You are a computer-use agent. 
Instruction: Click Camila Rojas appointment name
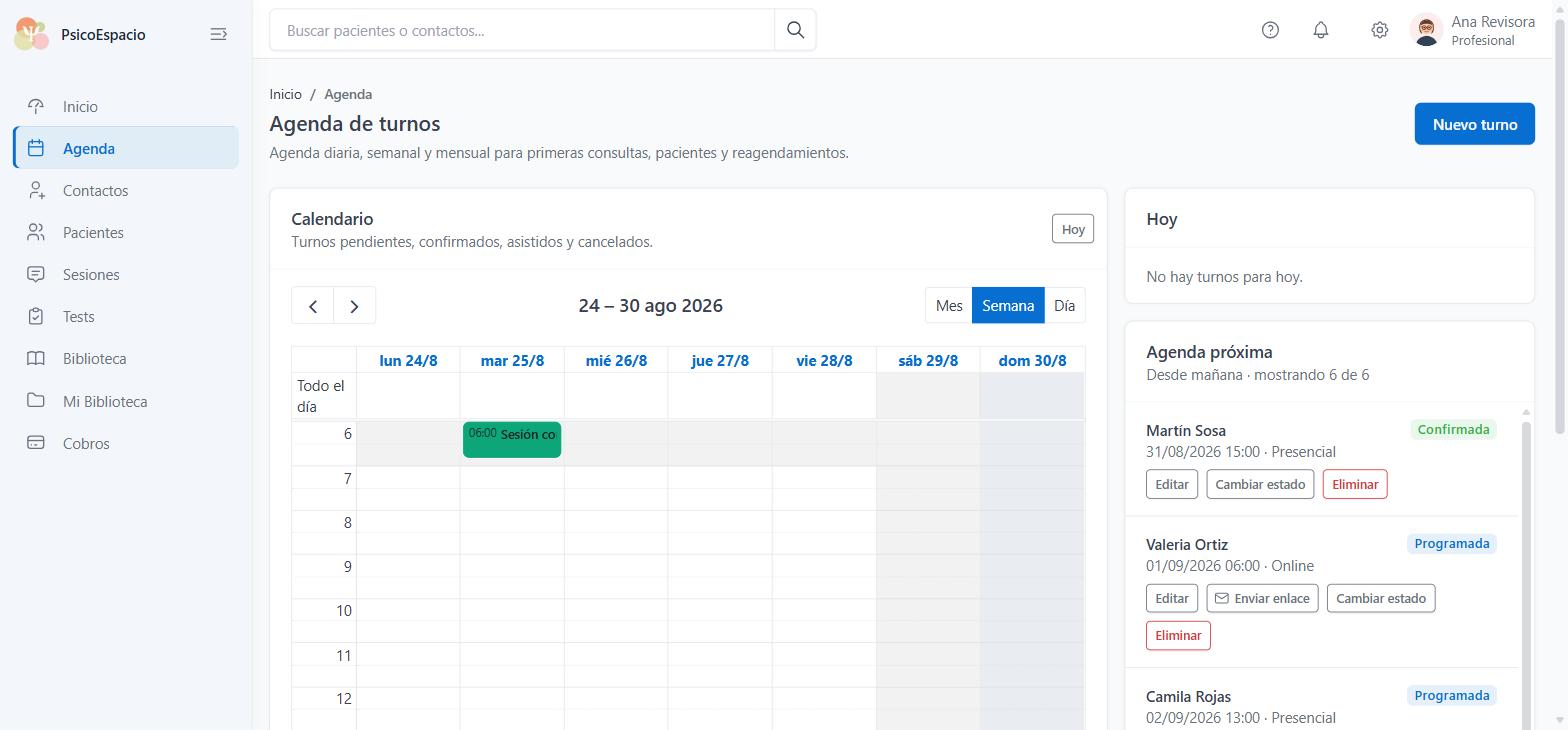tap(1188, 696)
